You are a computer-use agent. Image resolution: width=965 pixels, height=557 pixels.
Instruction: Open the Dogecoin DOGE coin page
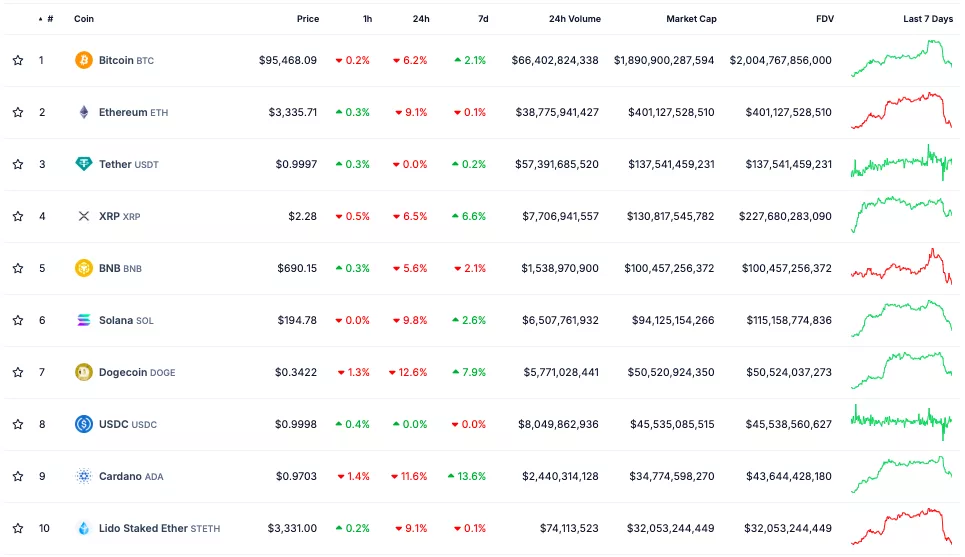tap(137, 372)
